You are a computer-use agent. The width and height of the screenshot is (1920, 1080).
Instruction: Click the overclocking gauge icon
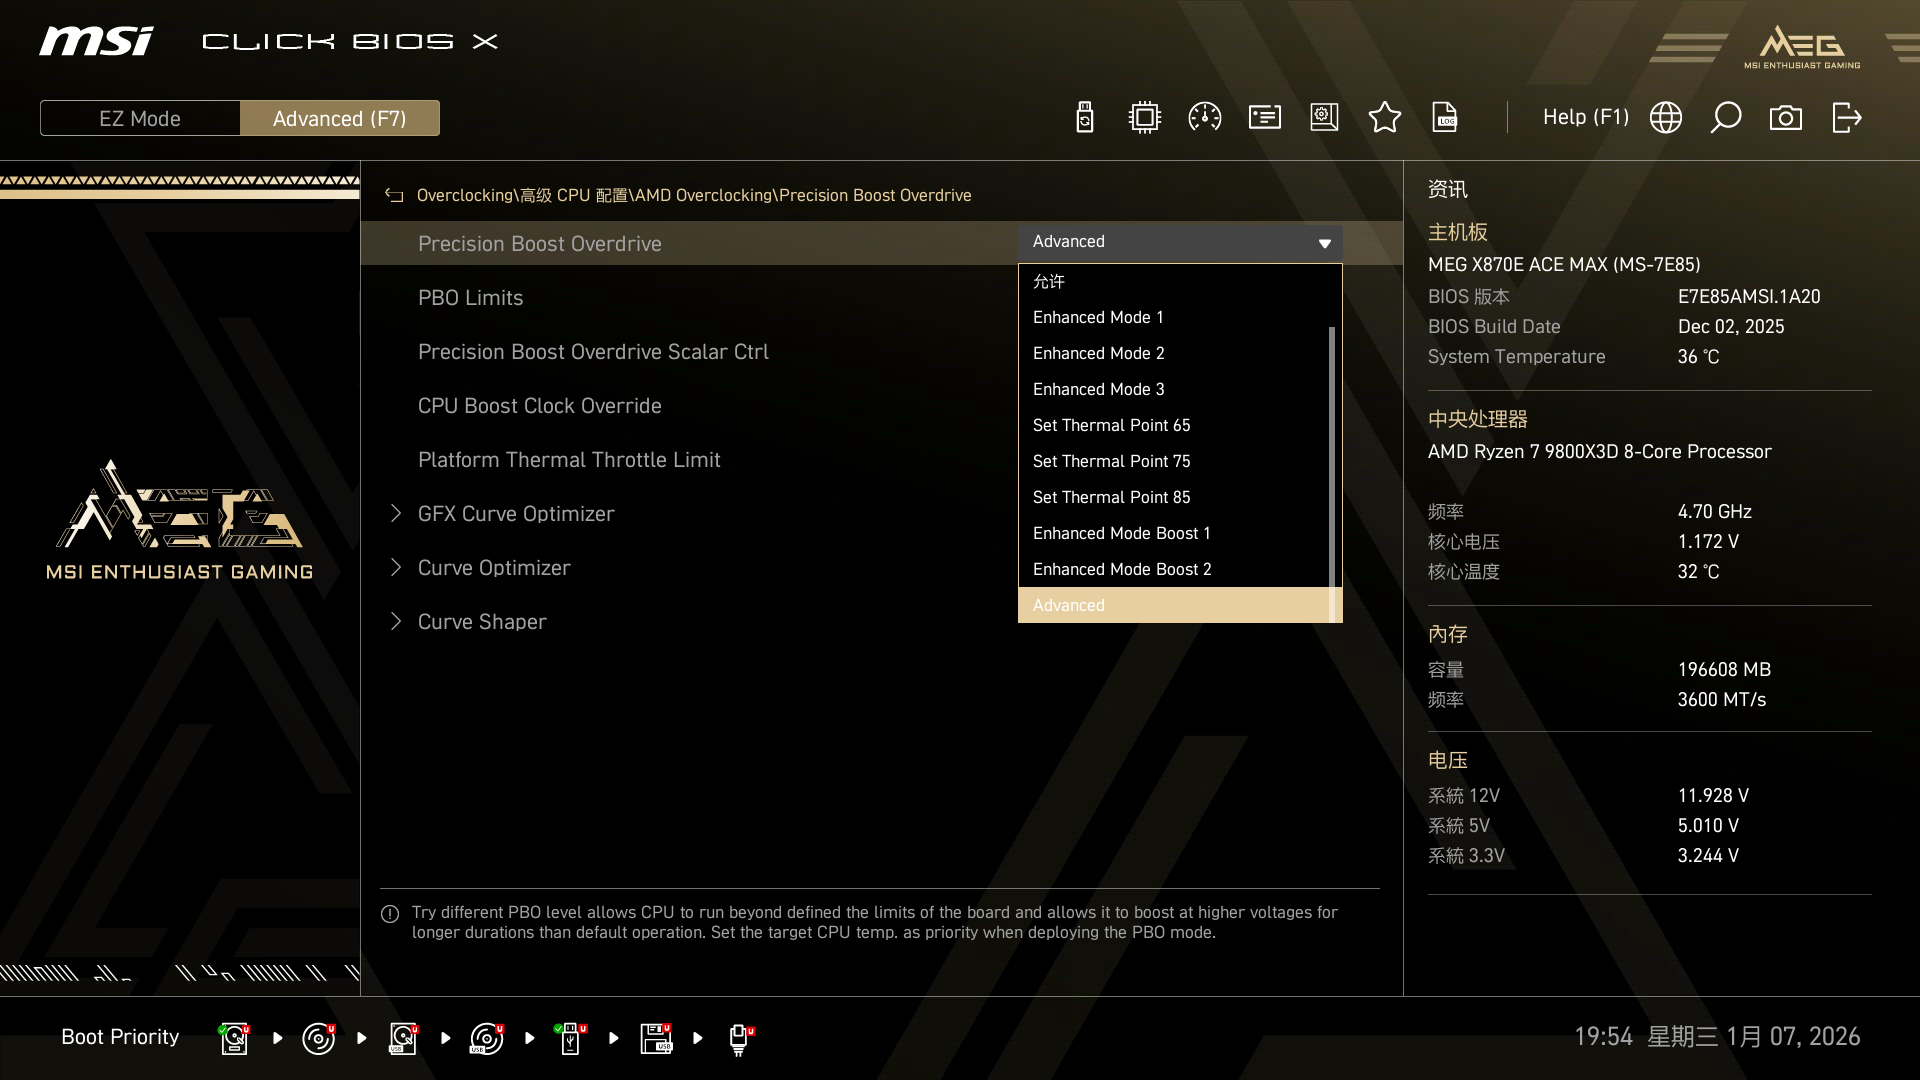click(1204, 118)
